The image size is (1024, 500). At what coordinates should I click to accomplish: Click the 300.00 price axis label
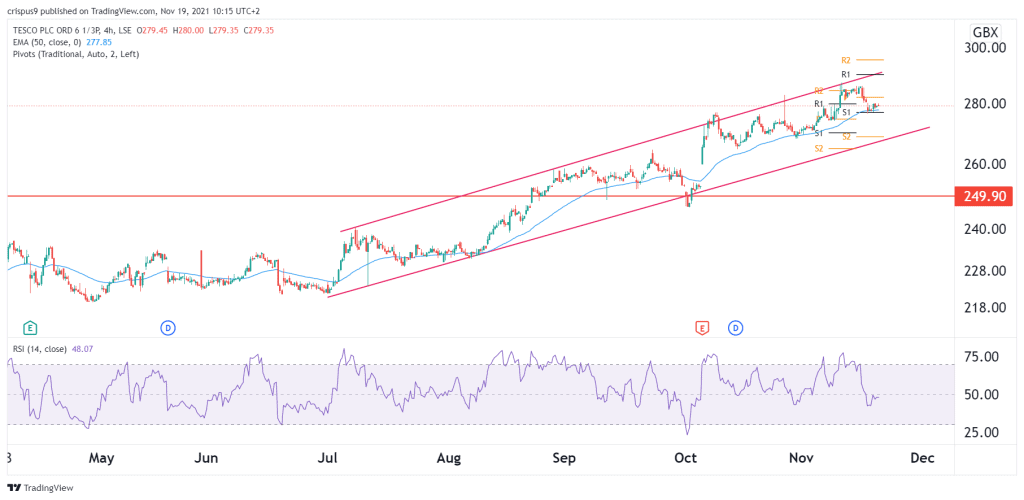coord(984,48)
